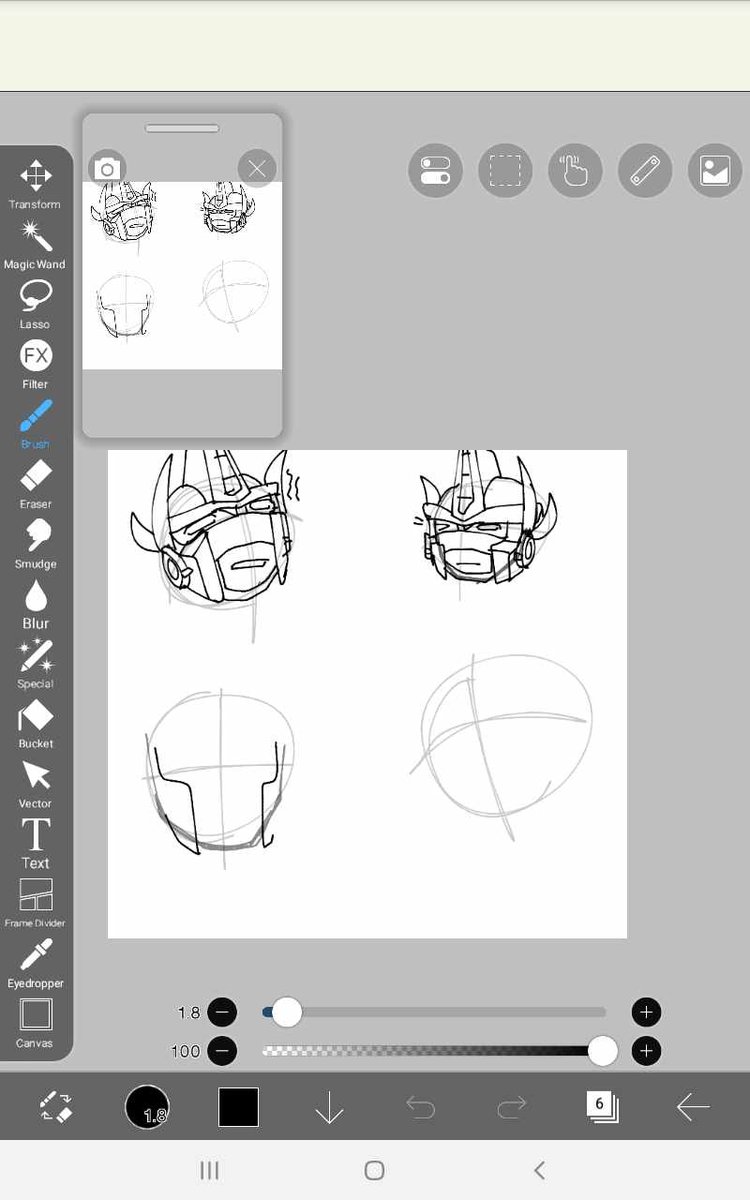Tap the reference image thumbnail
Image resolution: width=750 pixels, height=1200 pixels.
coord(182,276)
